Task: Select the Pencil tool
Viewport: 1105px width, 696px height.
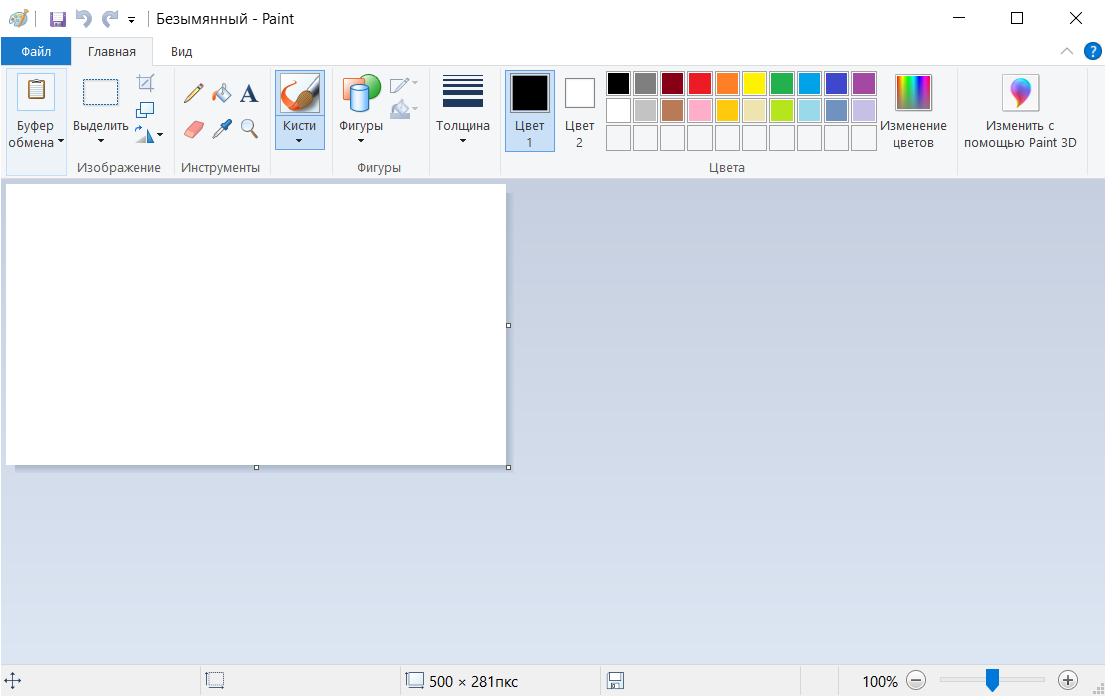Action: (x=192, y=91)
